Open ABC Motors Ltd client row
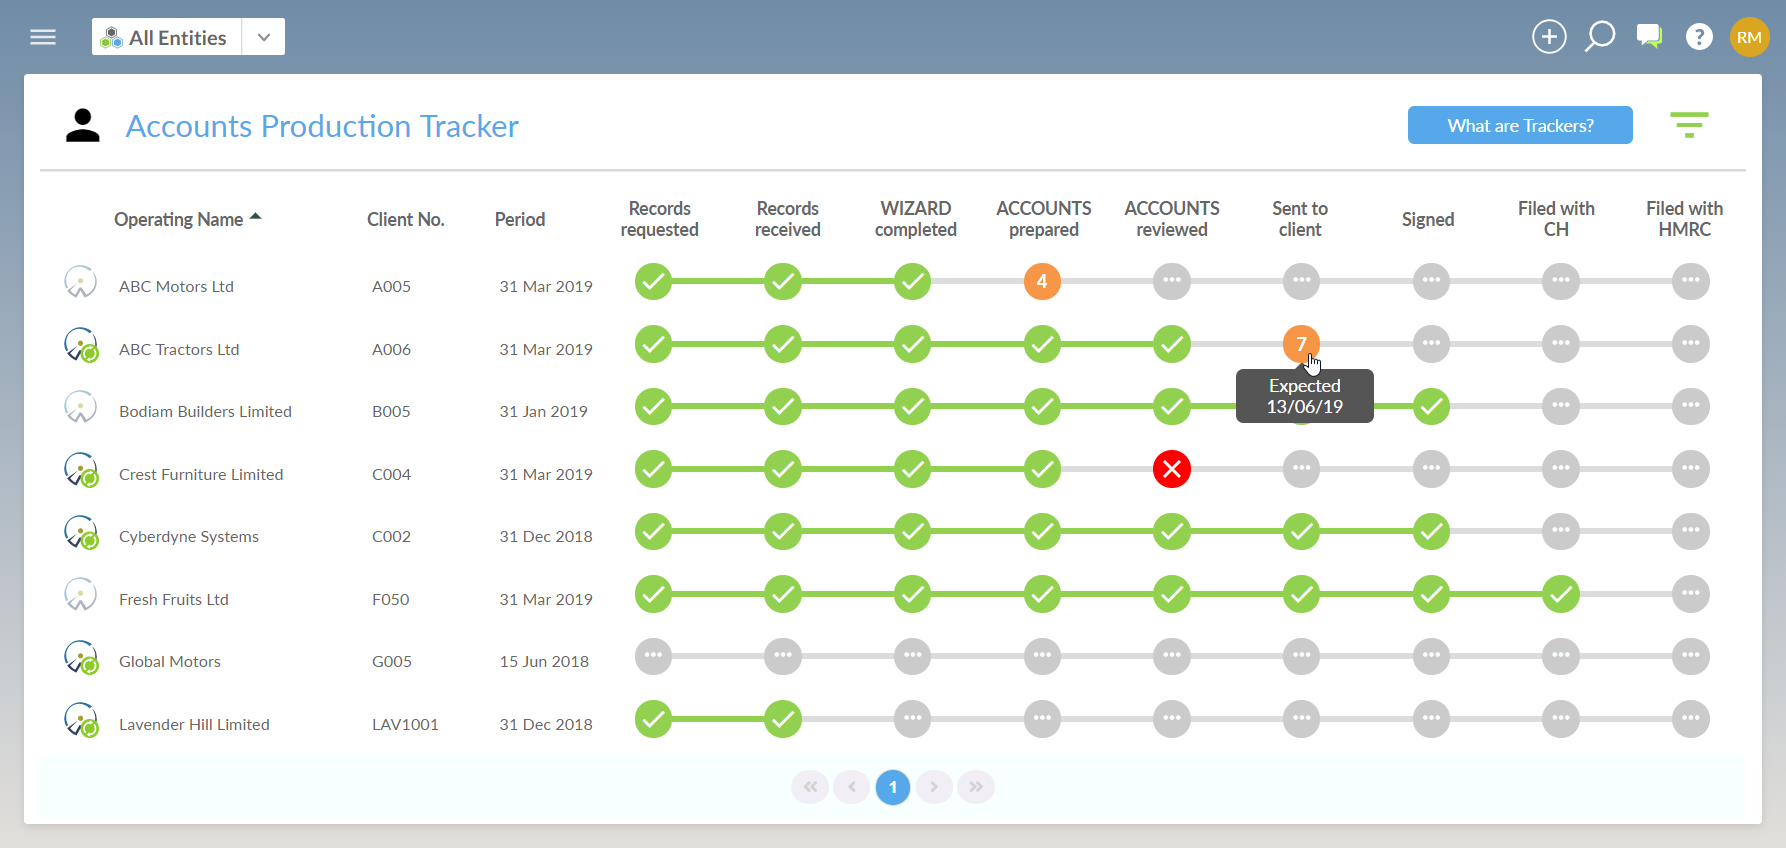The image size is (1786, 848). point(176,286)
